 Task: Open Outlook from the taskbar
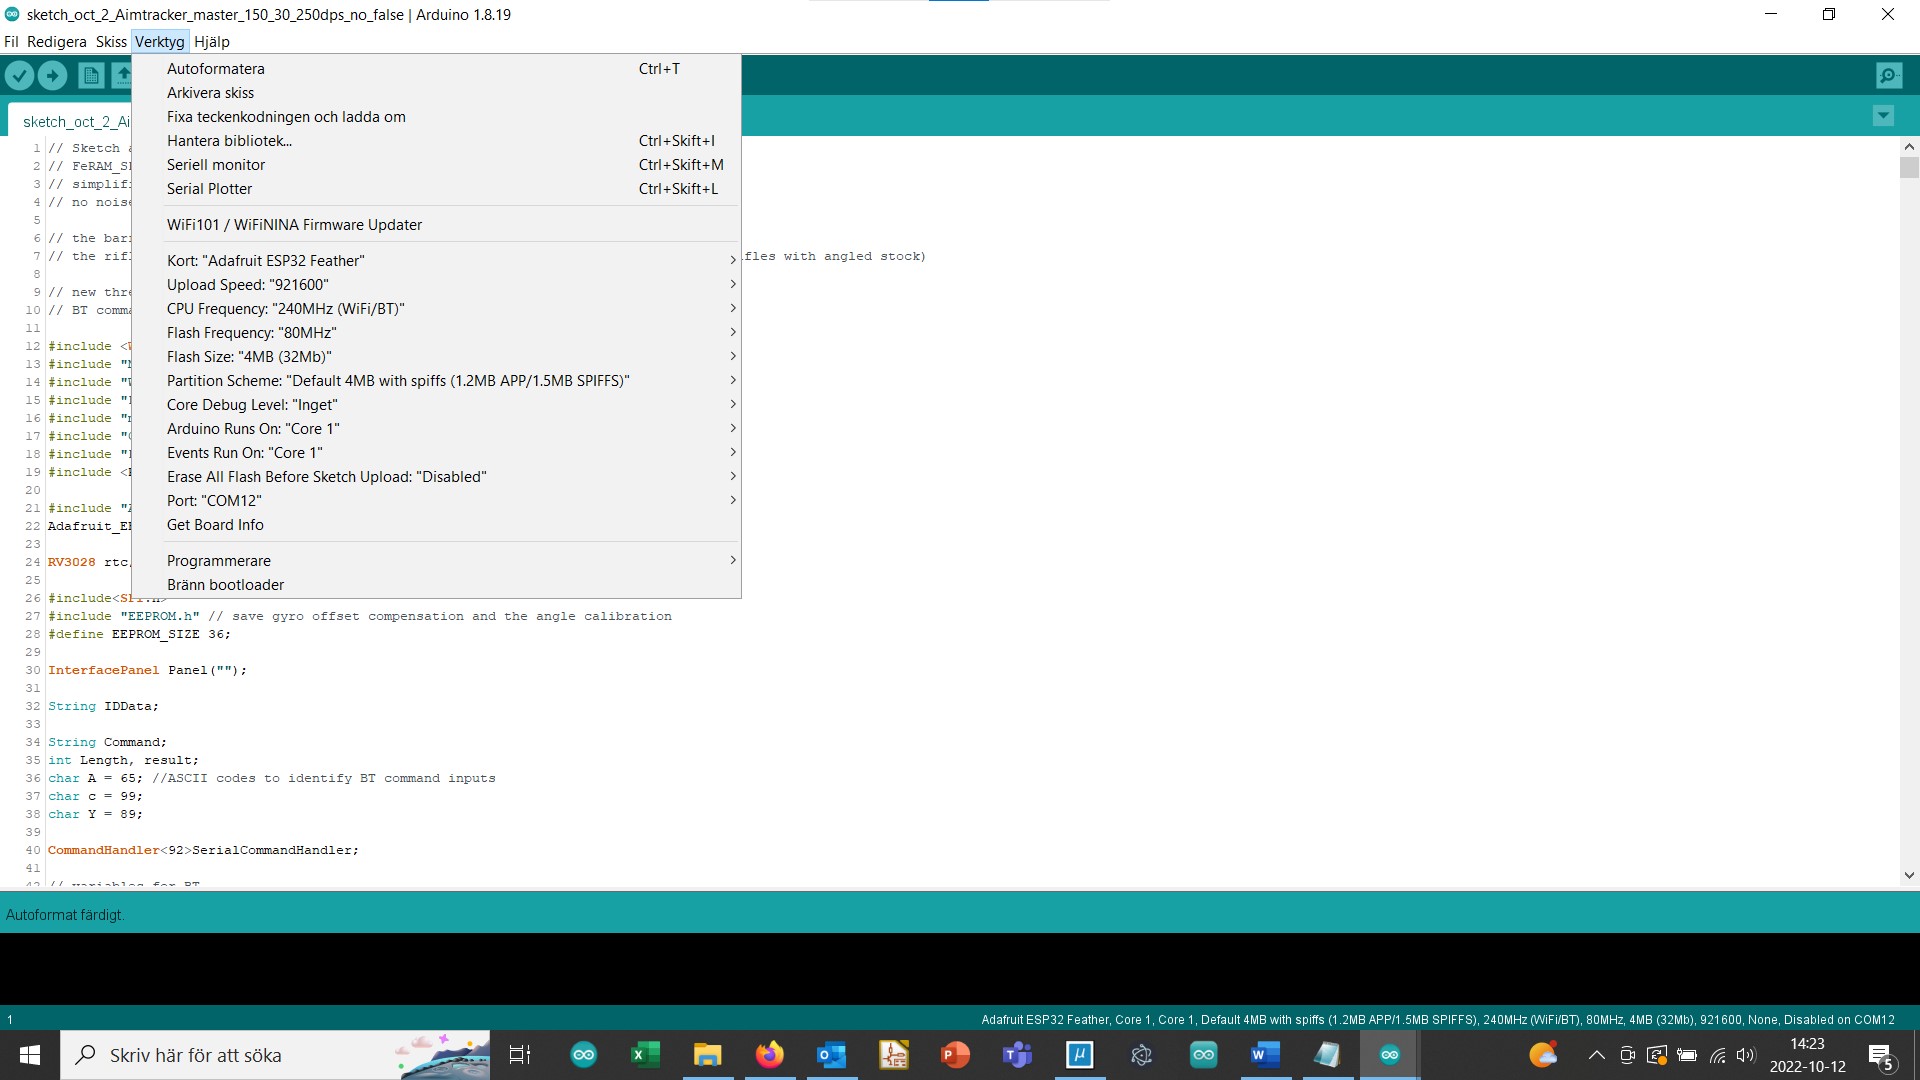(831, 1054)
